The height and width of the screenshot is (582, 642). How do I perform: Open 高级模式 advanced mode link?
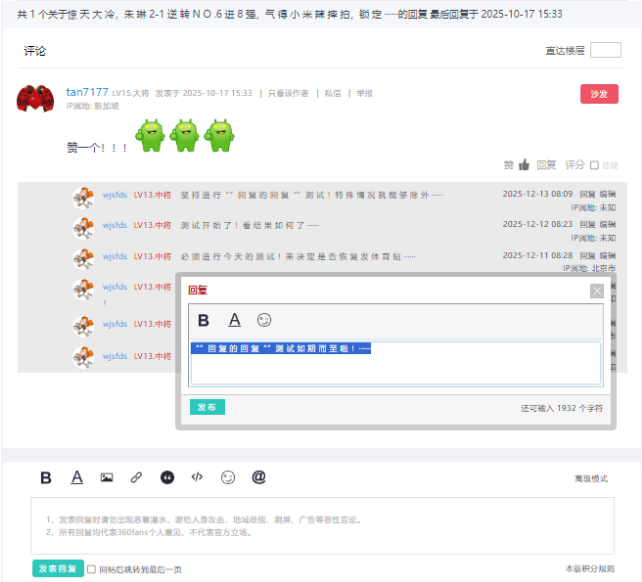coord(591,479)
